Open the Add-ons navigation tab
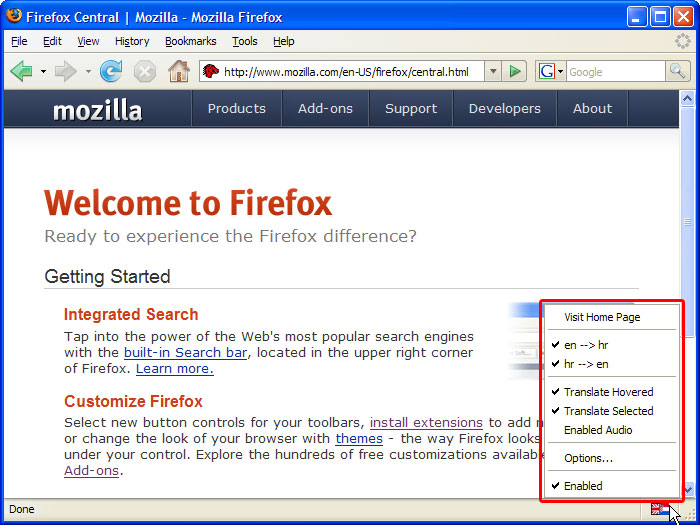Viewport: 700px width, 525px height. click(325, 108)
